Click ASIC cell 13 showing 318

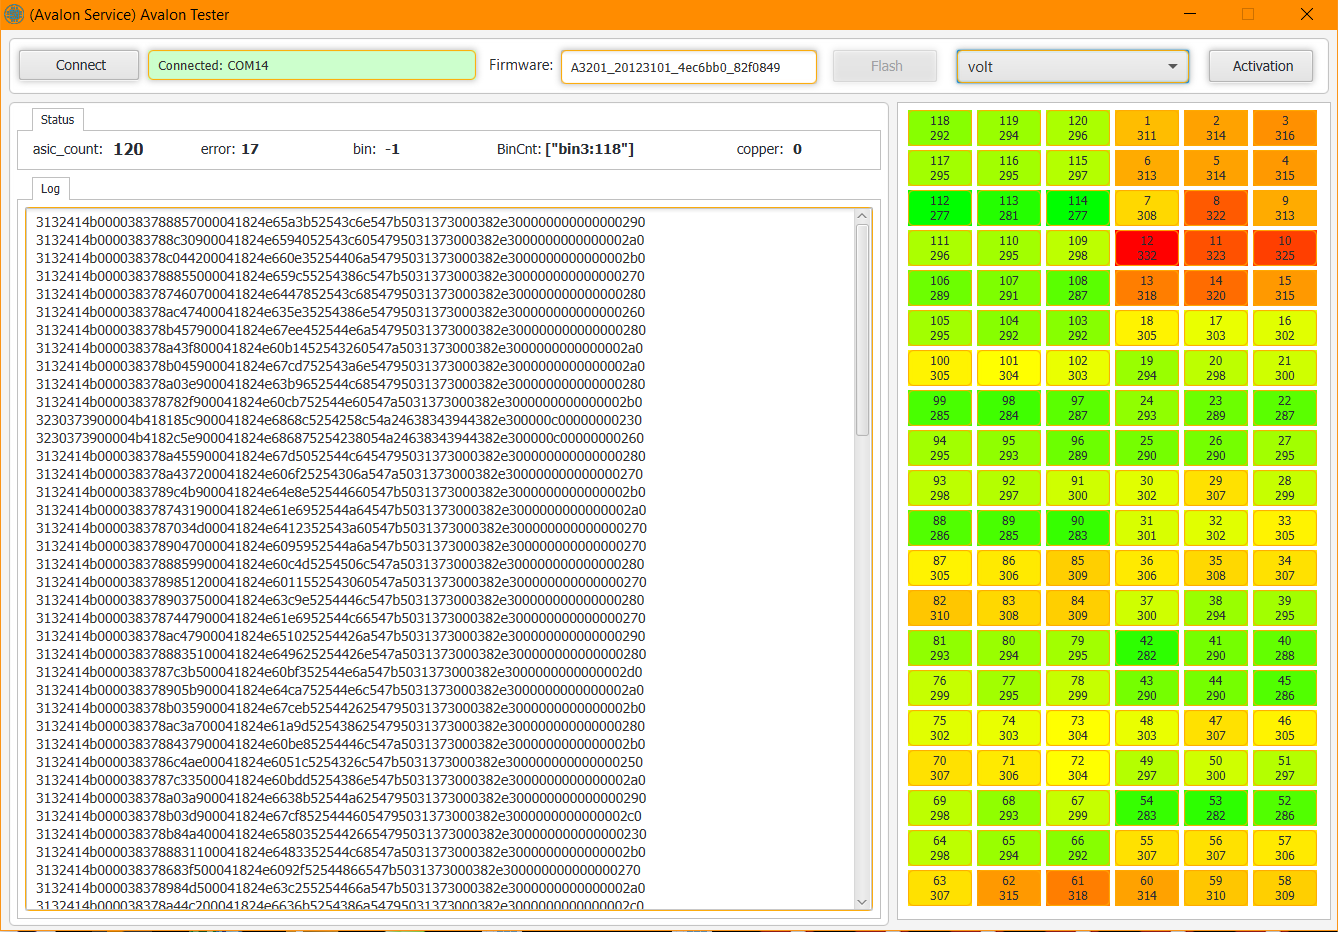tap(1147, 288)
